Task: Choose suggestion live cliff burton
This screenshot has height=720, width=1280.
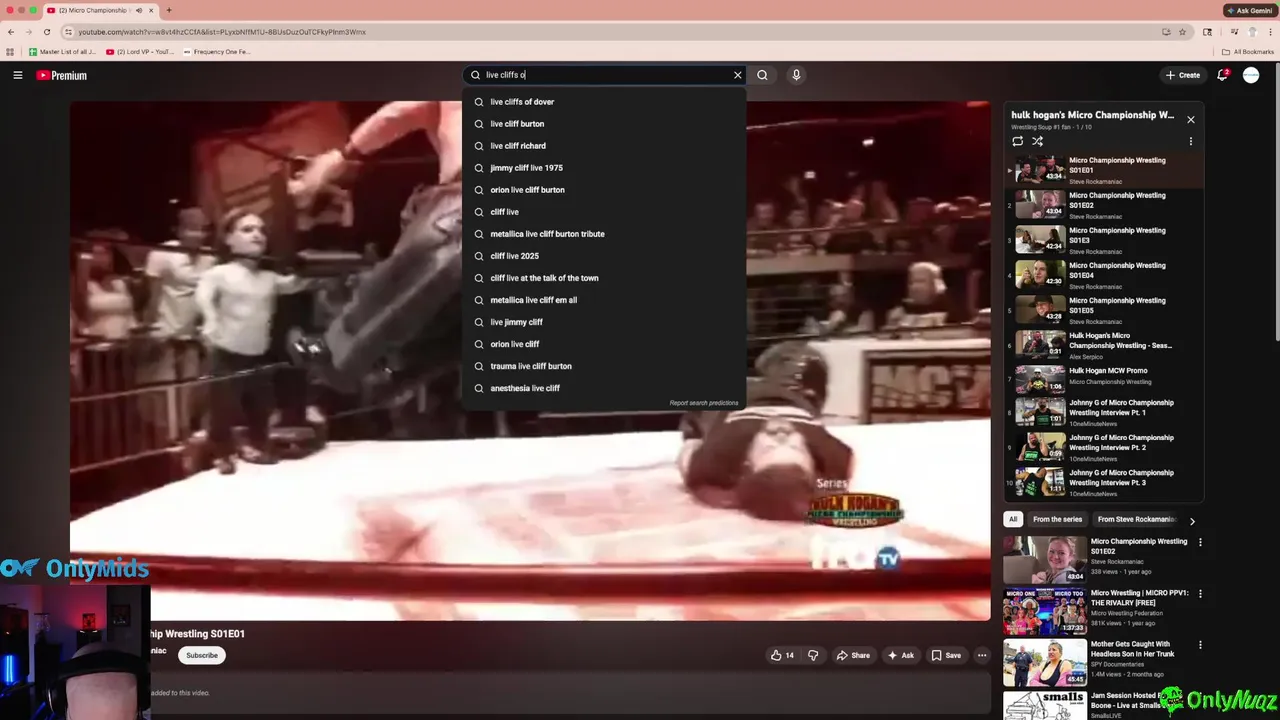Action: coord(604,124)
